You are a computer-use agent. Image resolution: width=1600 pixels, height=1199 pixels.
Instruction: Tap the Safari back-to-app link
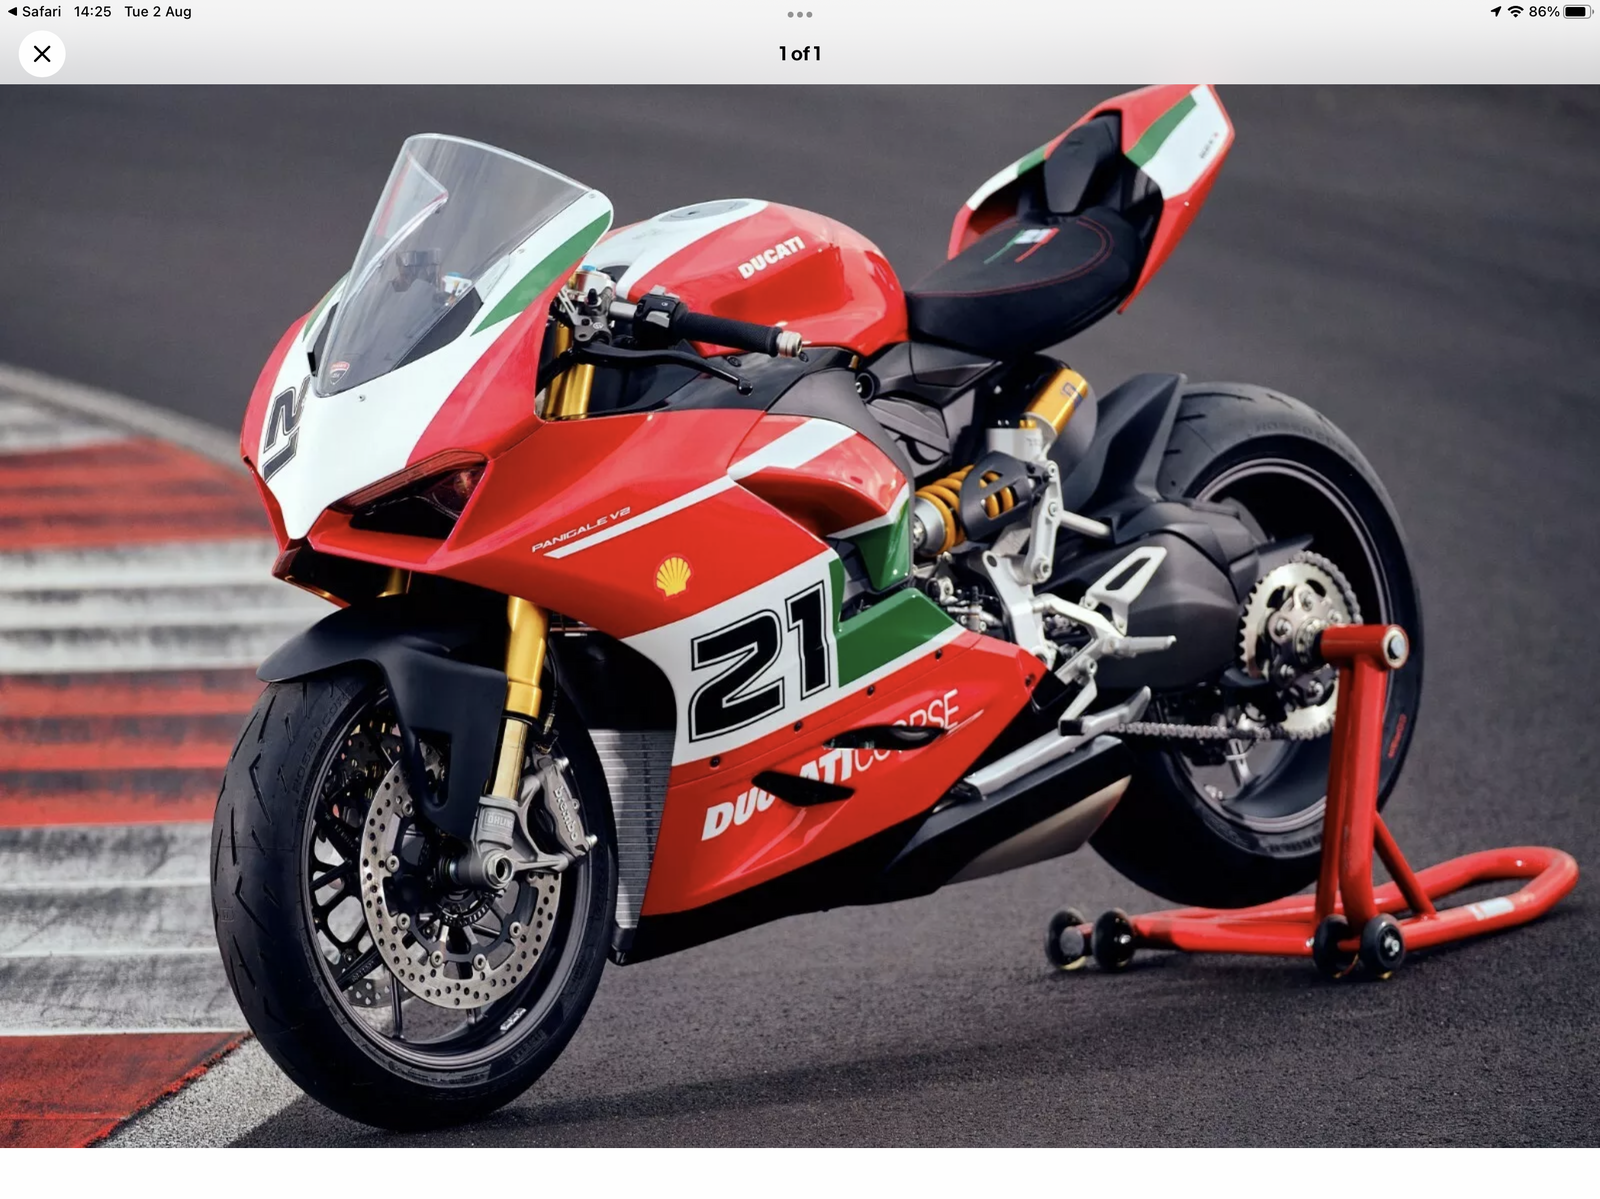[x=34, y=12]
